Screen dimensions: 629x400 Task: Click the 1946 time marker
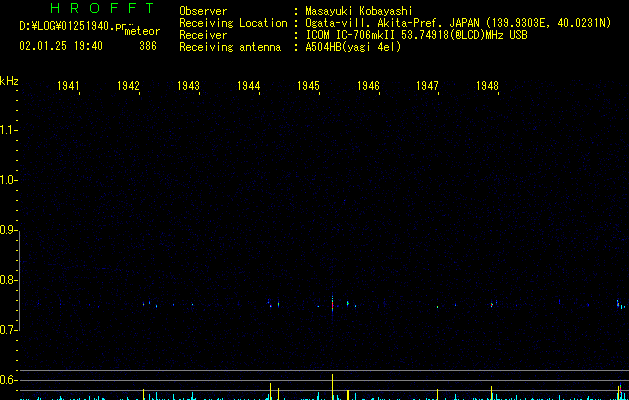[x=368, y=86]
